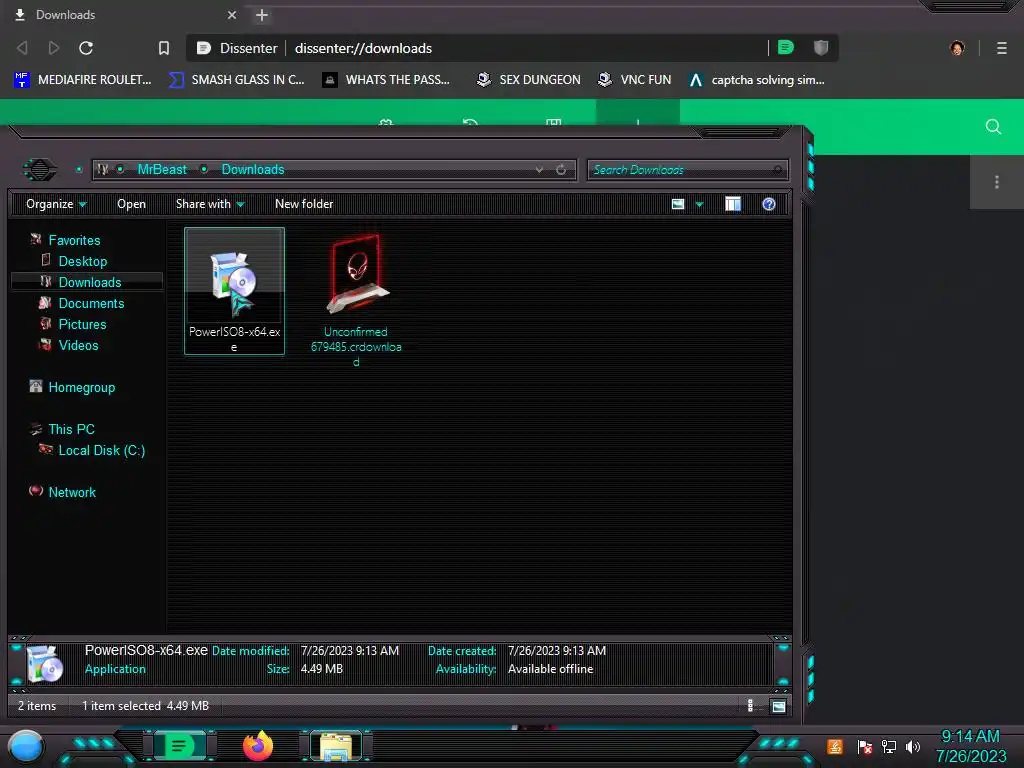The width and height of the screenshot is (1024, 768).
Task: Open a new browser tab
Action: coord(262,15)
